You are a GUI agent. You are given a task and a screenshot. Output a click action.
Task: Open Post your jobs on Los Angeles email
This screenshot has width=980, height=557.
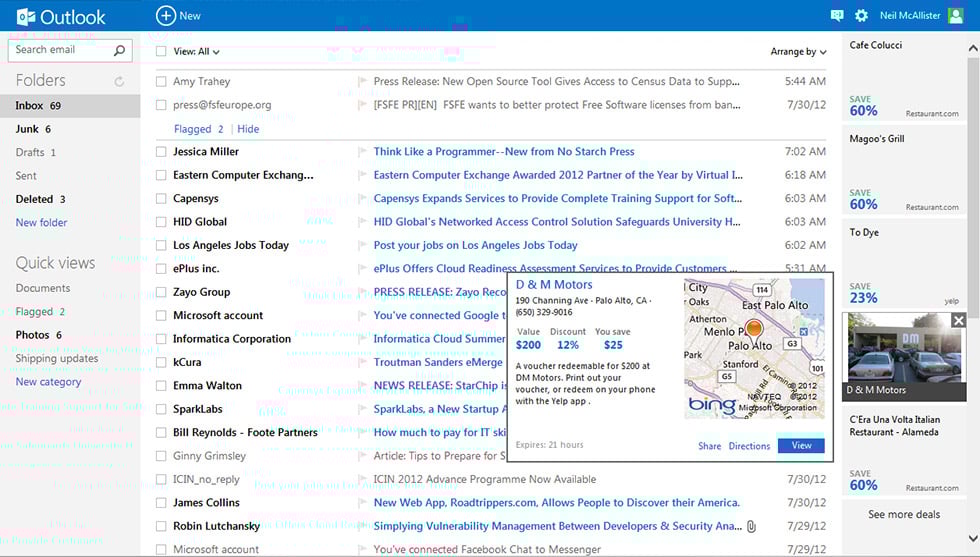(476, 245)
